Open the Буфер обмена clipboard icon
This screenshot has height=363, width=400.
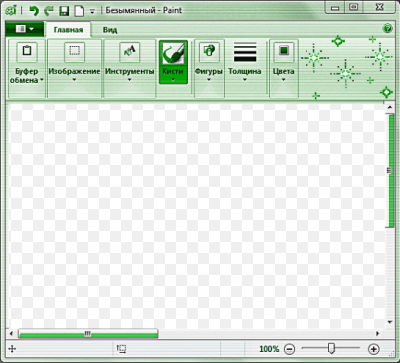click(x=27, y=52)
